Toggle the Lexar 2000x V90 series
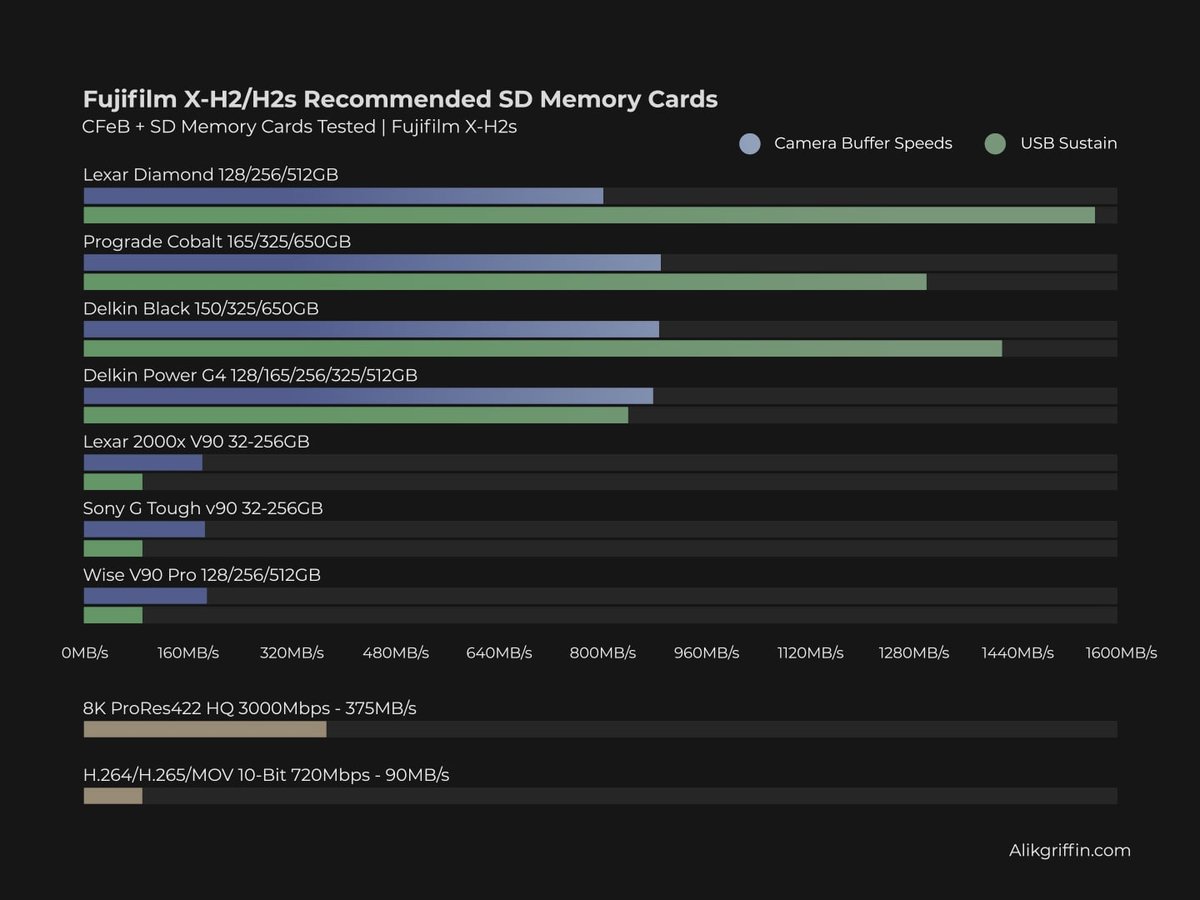 tap(195, 440)
